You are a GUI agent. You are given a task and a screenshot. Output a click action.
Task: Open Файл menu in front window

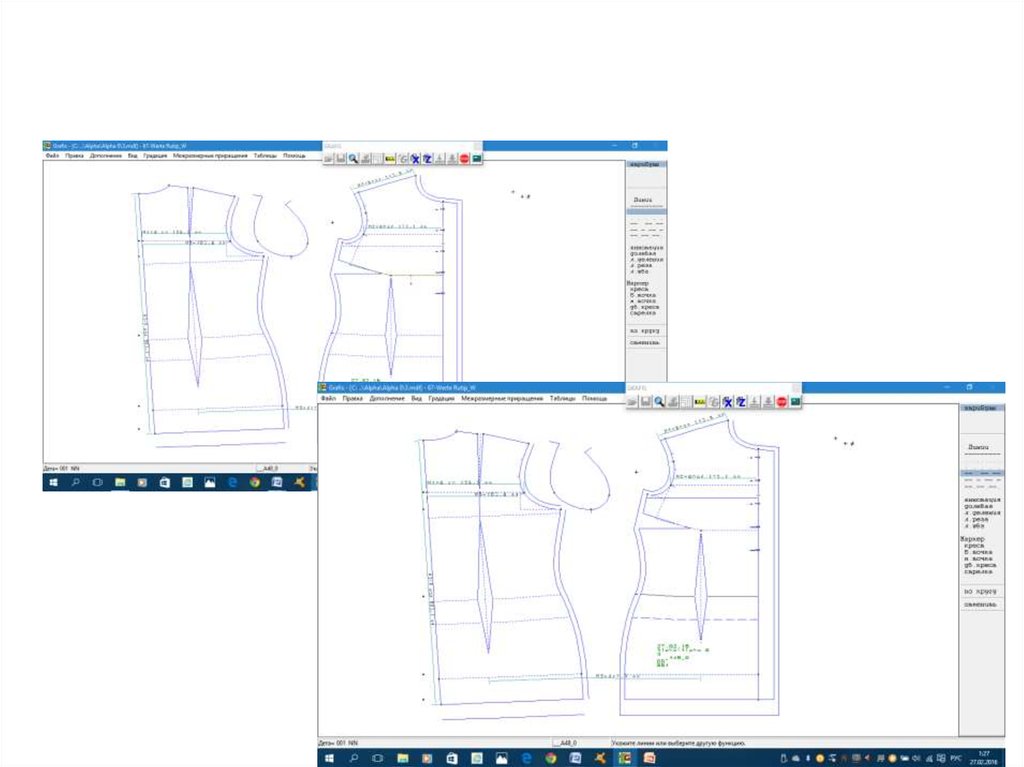328,398
